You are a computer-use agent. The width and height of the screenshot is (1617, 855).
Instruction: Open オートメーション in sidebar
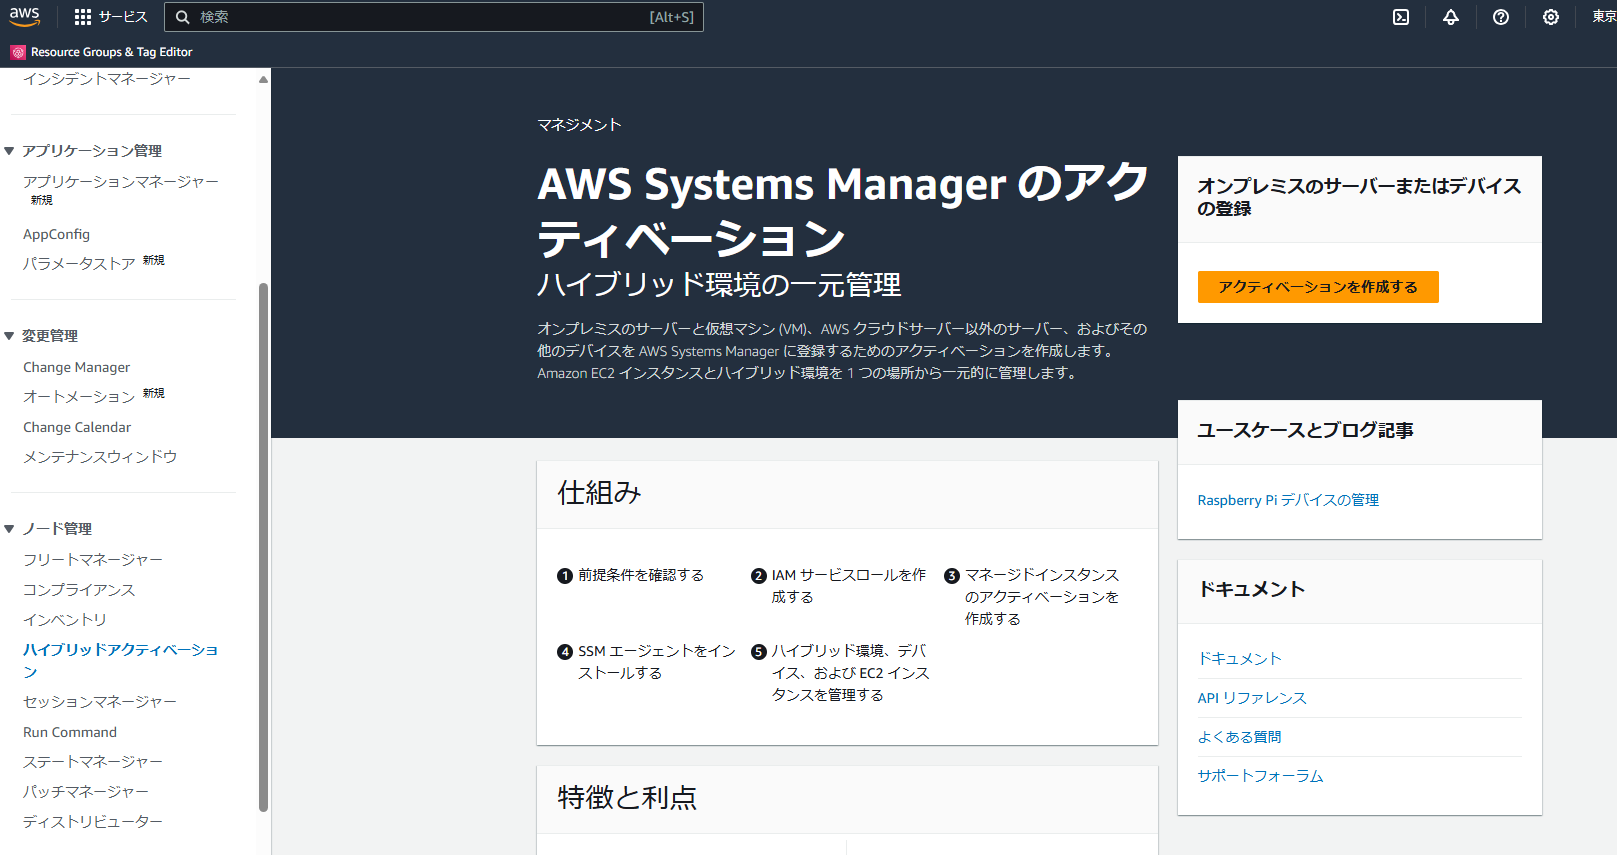[79, 397]
